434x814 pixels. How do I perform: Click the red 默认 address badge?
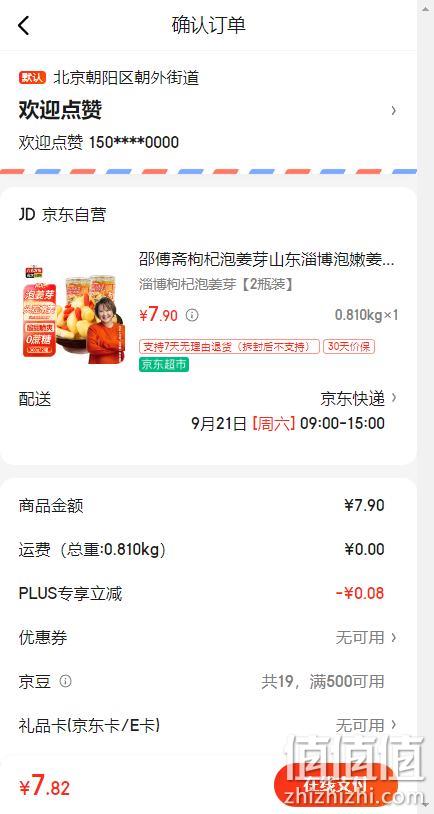point(32,78)
